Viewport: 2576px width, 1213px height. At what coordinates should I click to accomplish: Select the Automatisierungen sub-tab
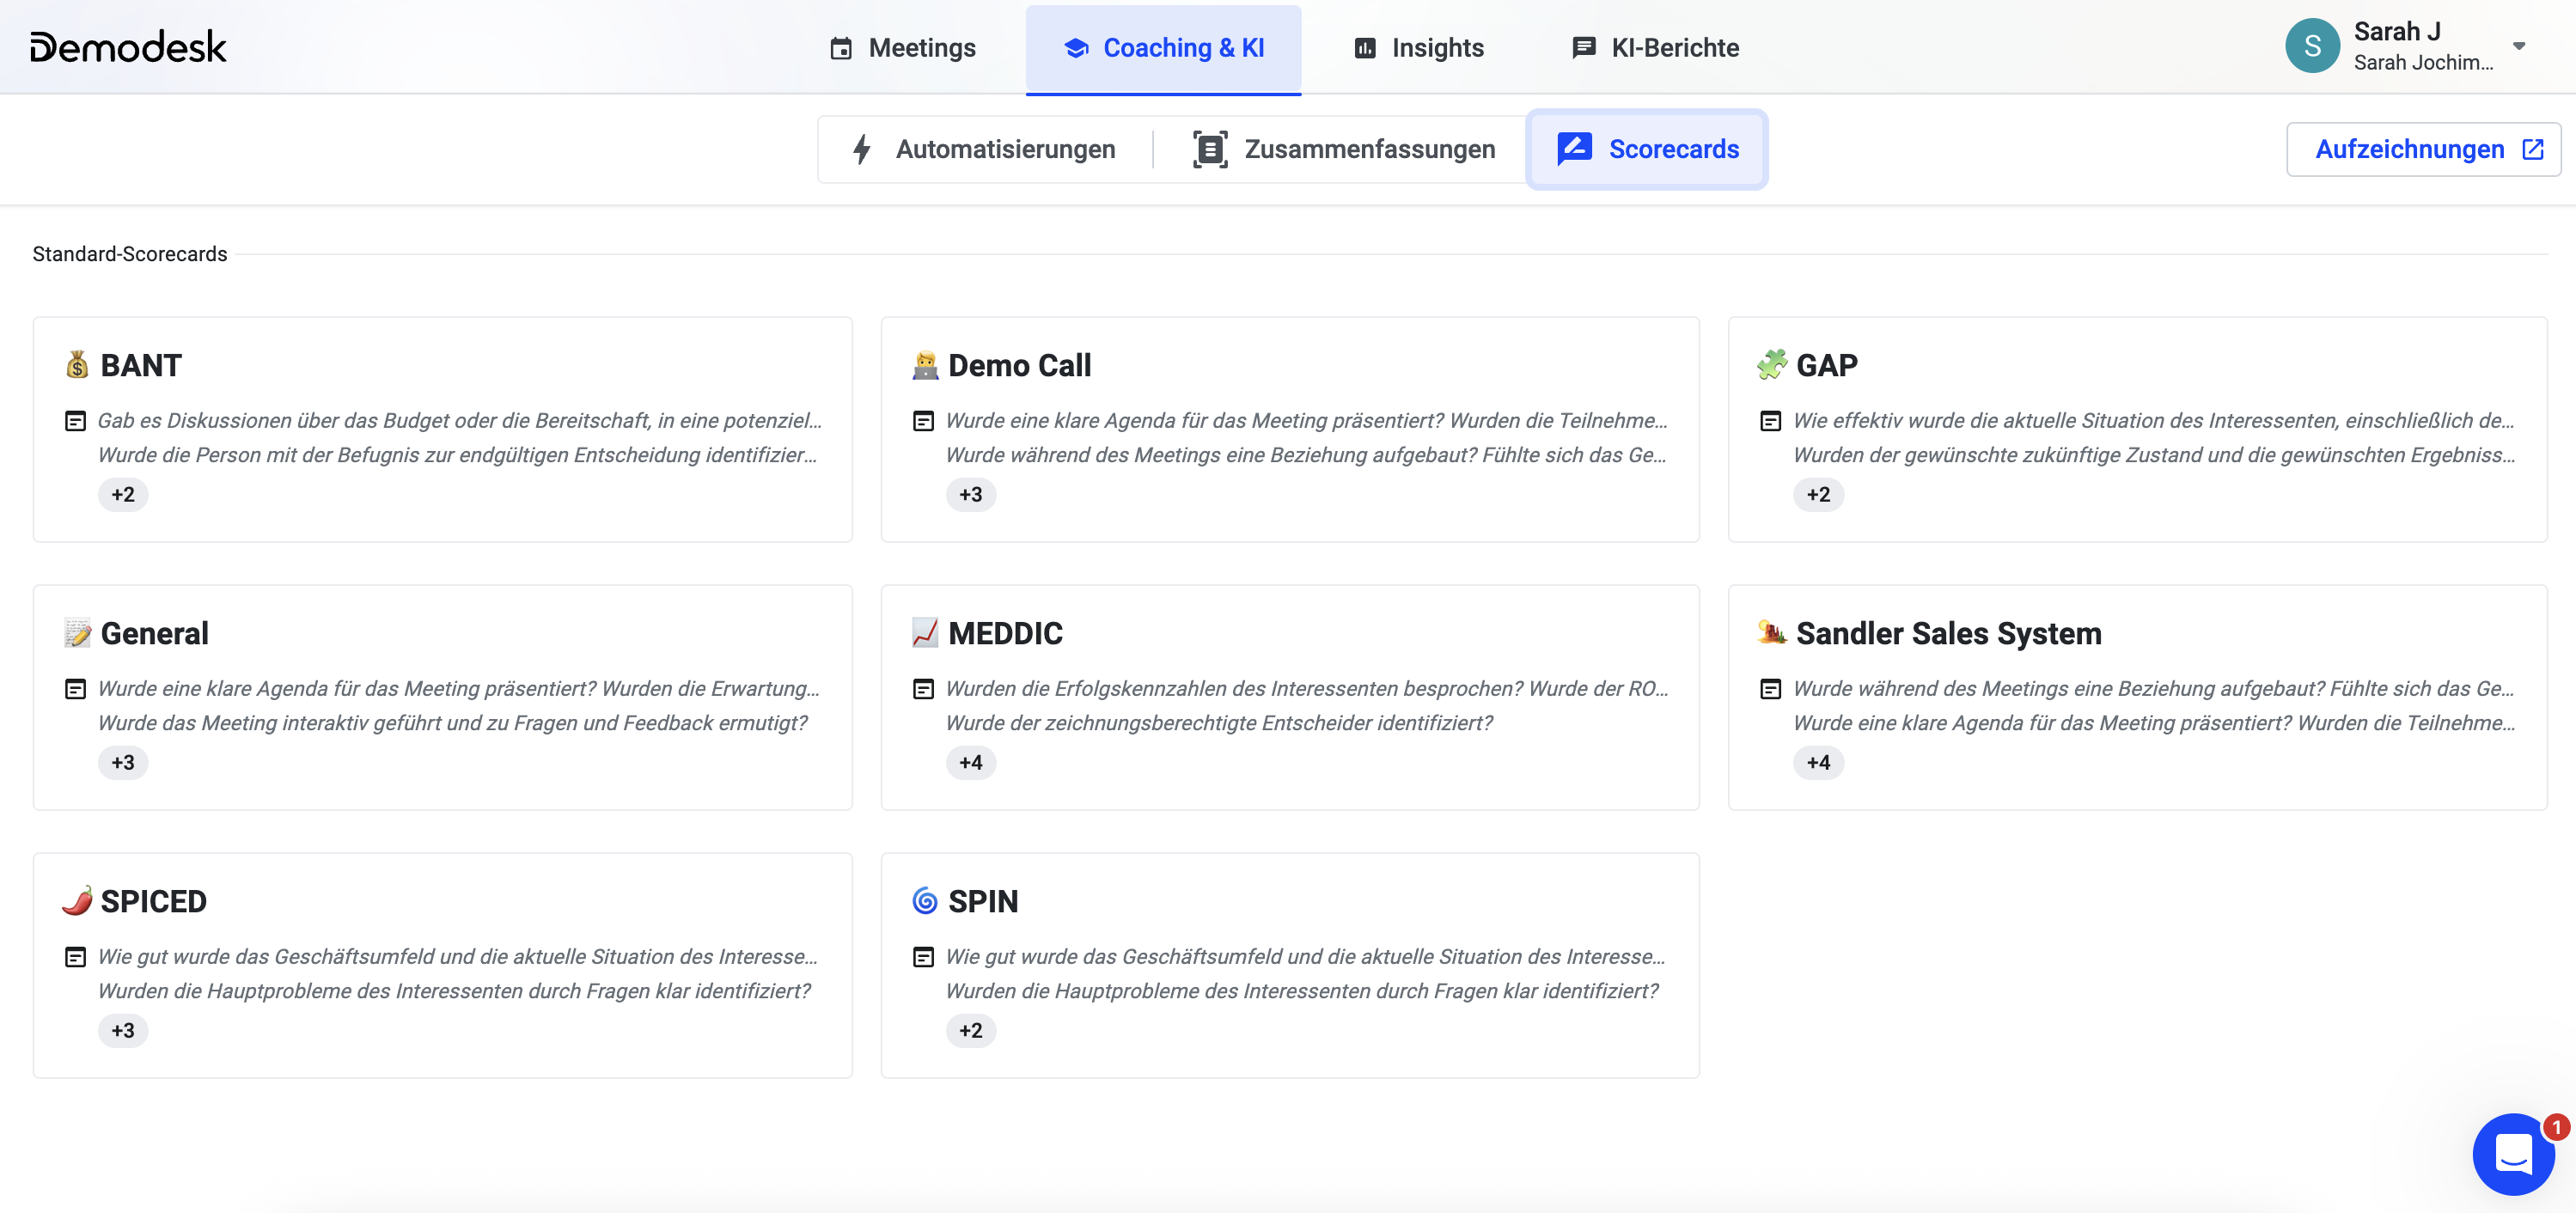pos(984,149)
